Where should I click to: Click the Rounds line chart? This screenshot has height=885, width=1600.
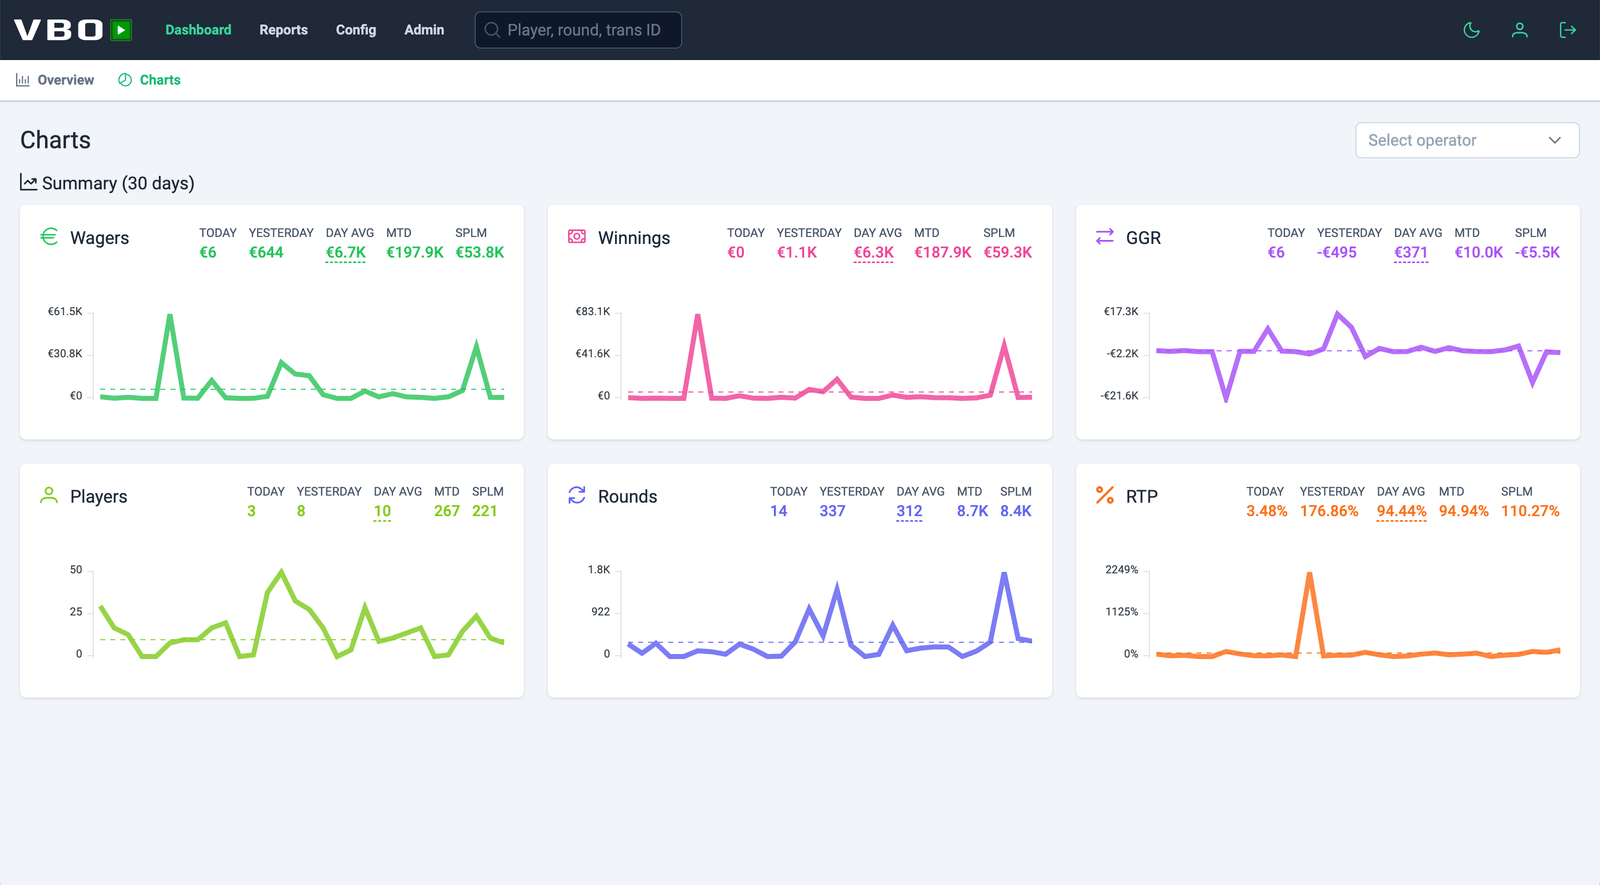tap(830, 614)
